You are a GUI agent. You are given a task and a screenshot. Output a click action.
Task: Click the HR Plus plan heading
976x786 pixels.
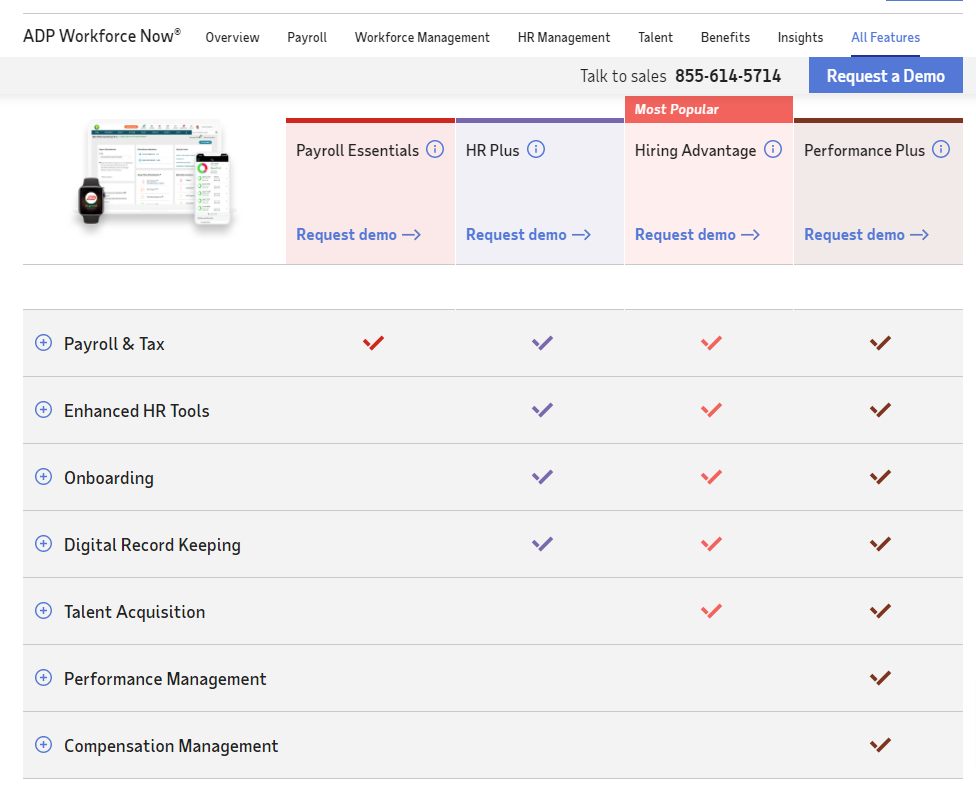[492, 151]
